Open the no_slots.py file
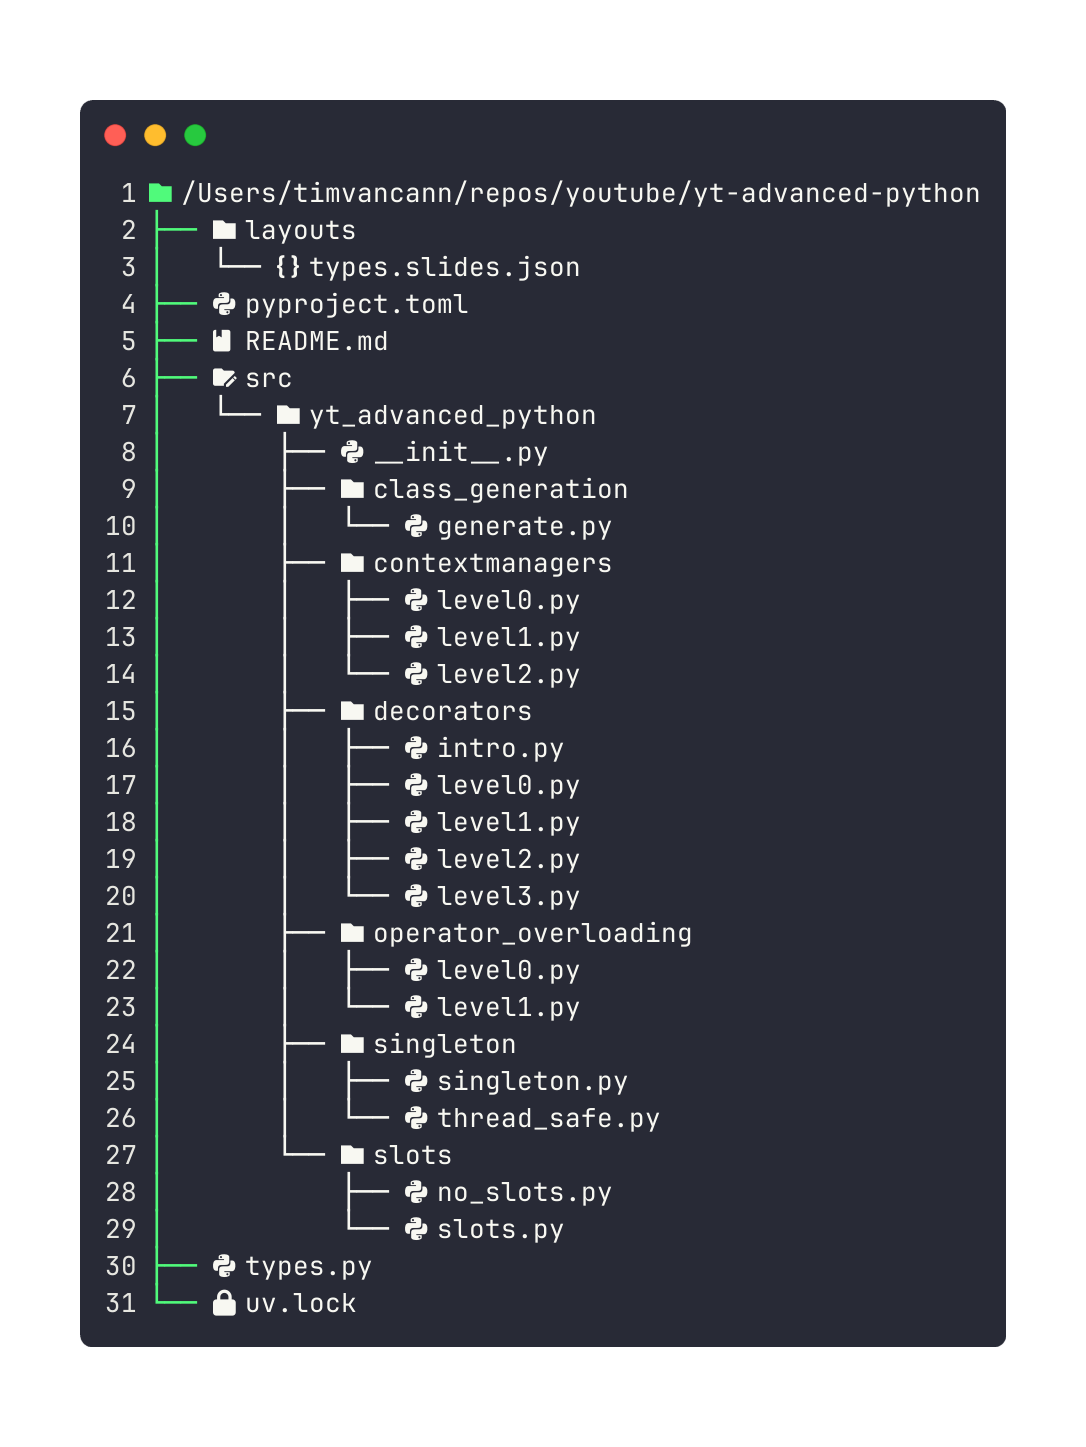This screenshot has width=1086, height=1447. [524, 1192]
